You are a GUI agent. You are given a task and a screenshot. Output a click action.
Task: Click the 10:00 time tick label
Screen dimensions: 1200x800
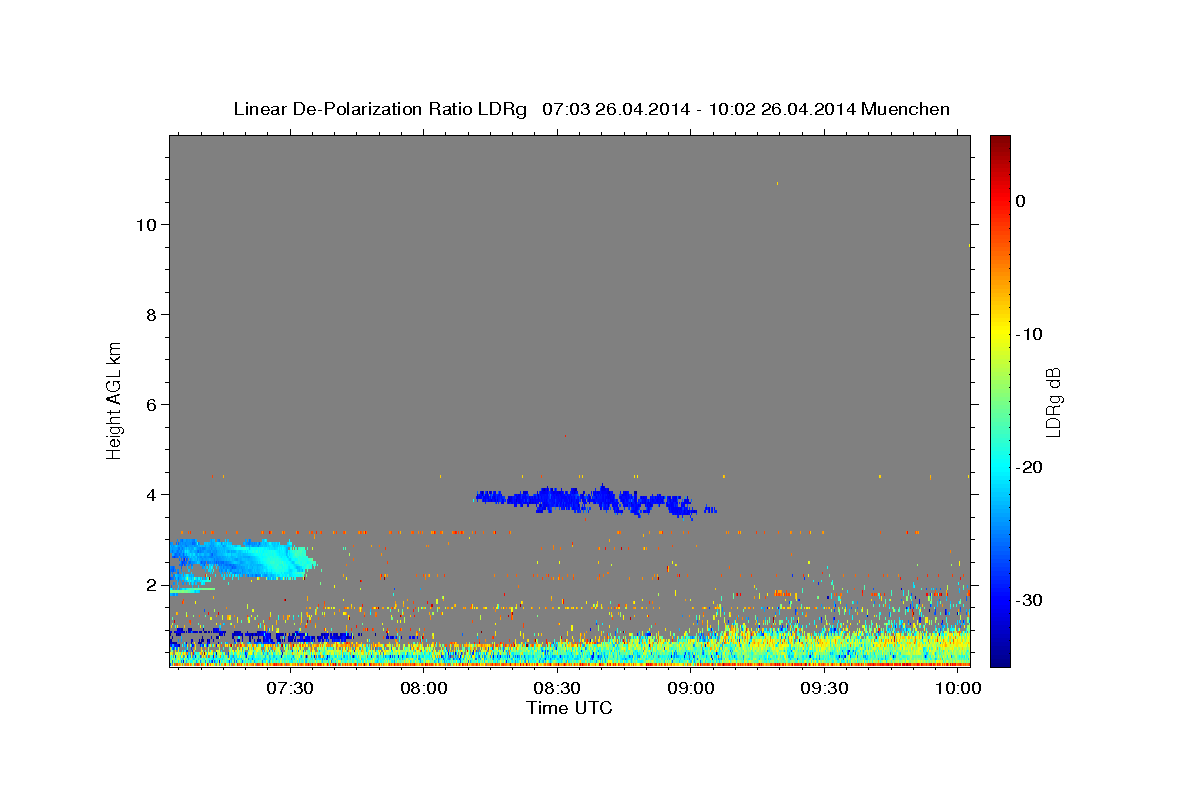[958, 689]
